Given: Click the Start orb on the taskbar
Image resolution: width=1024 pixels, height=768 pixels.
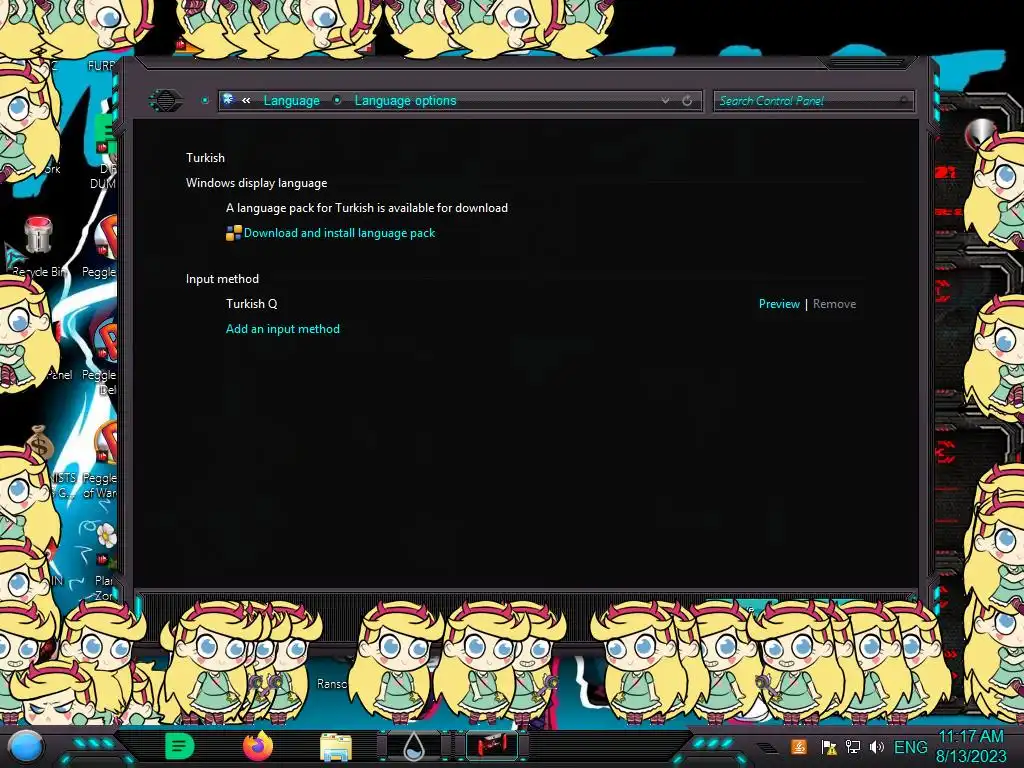Looking at the screenshot, I should pos(25,748).
